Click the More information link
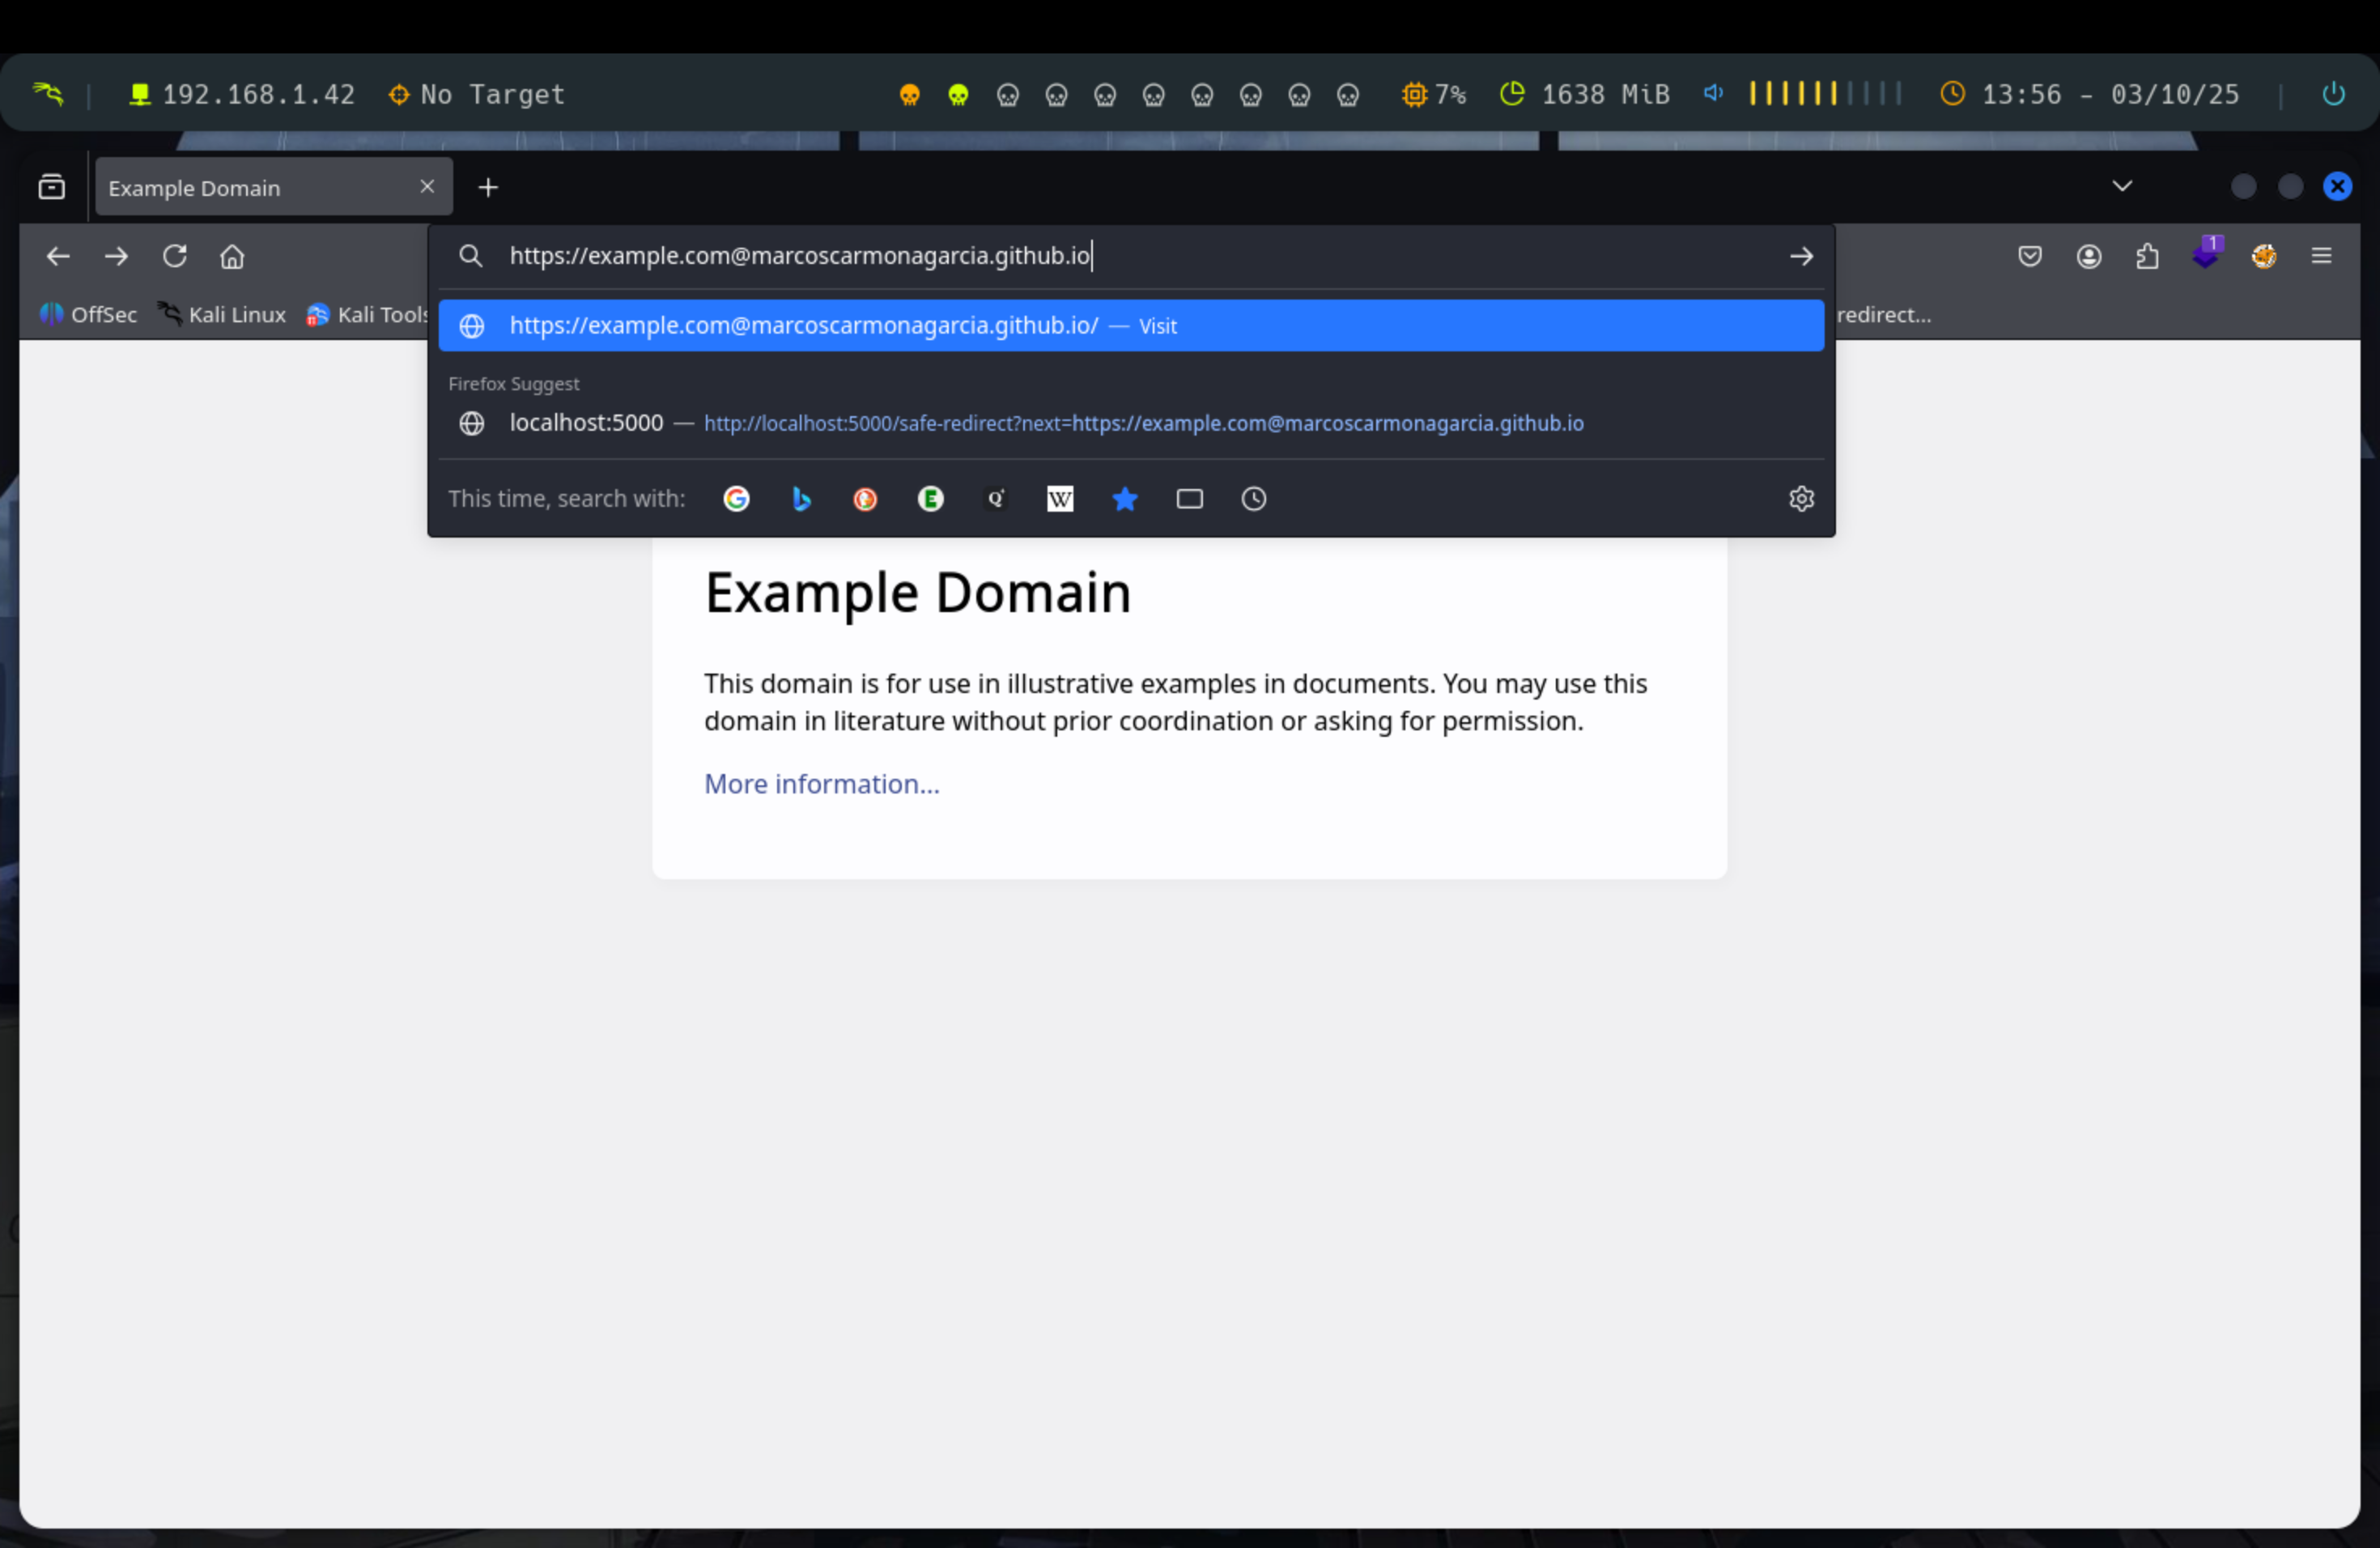Image resolution: width=2380 pixels, height=1548 pixels. (x=821, y=784)
